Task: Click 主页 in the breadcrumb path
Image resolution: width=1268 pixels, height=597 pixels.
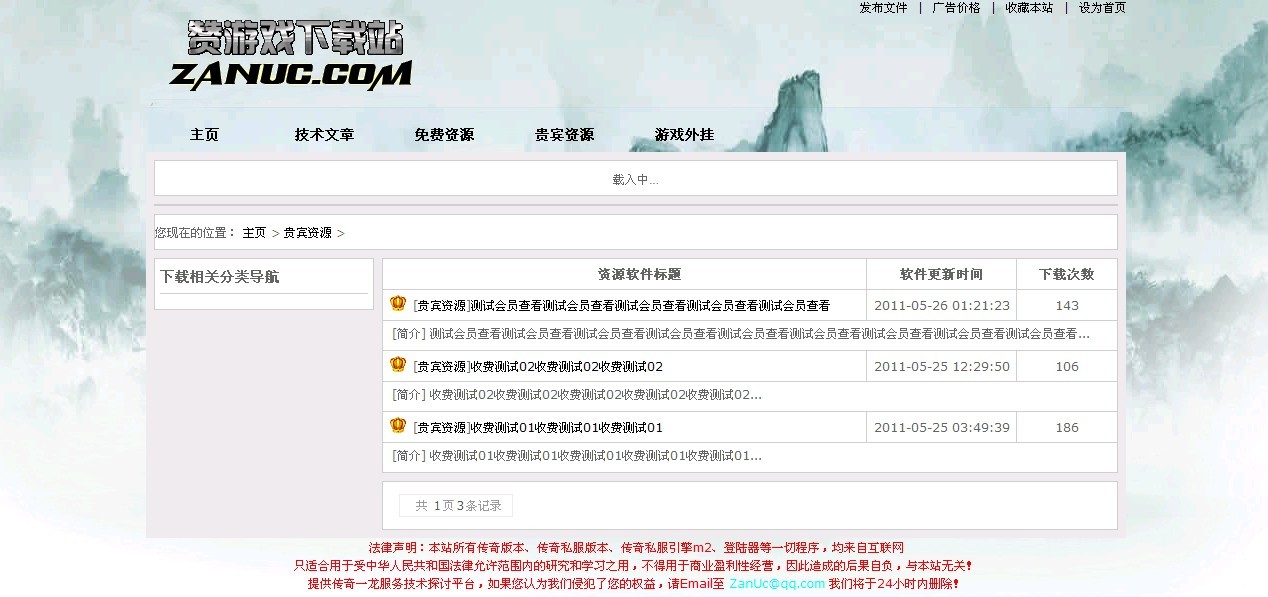Action: [254, 233]
